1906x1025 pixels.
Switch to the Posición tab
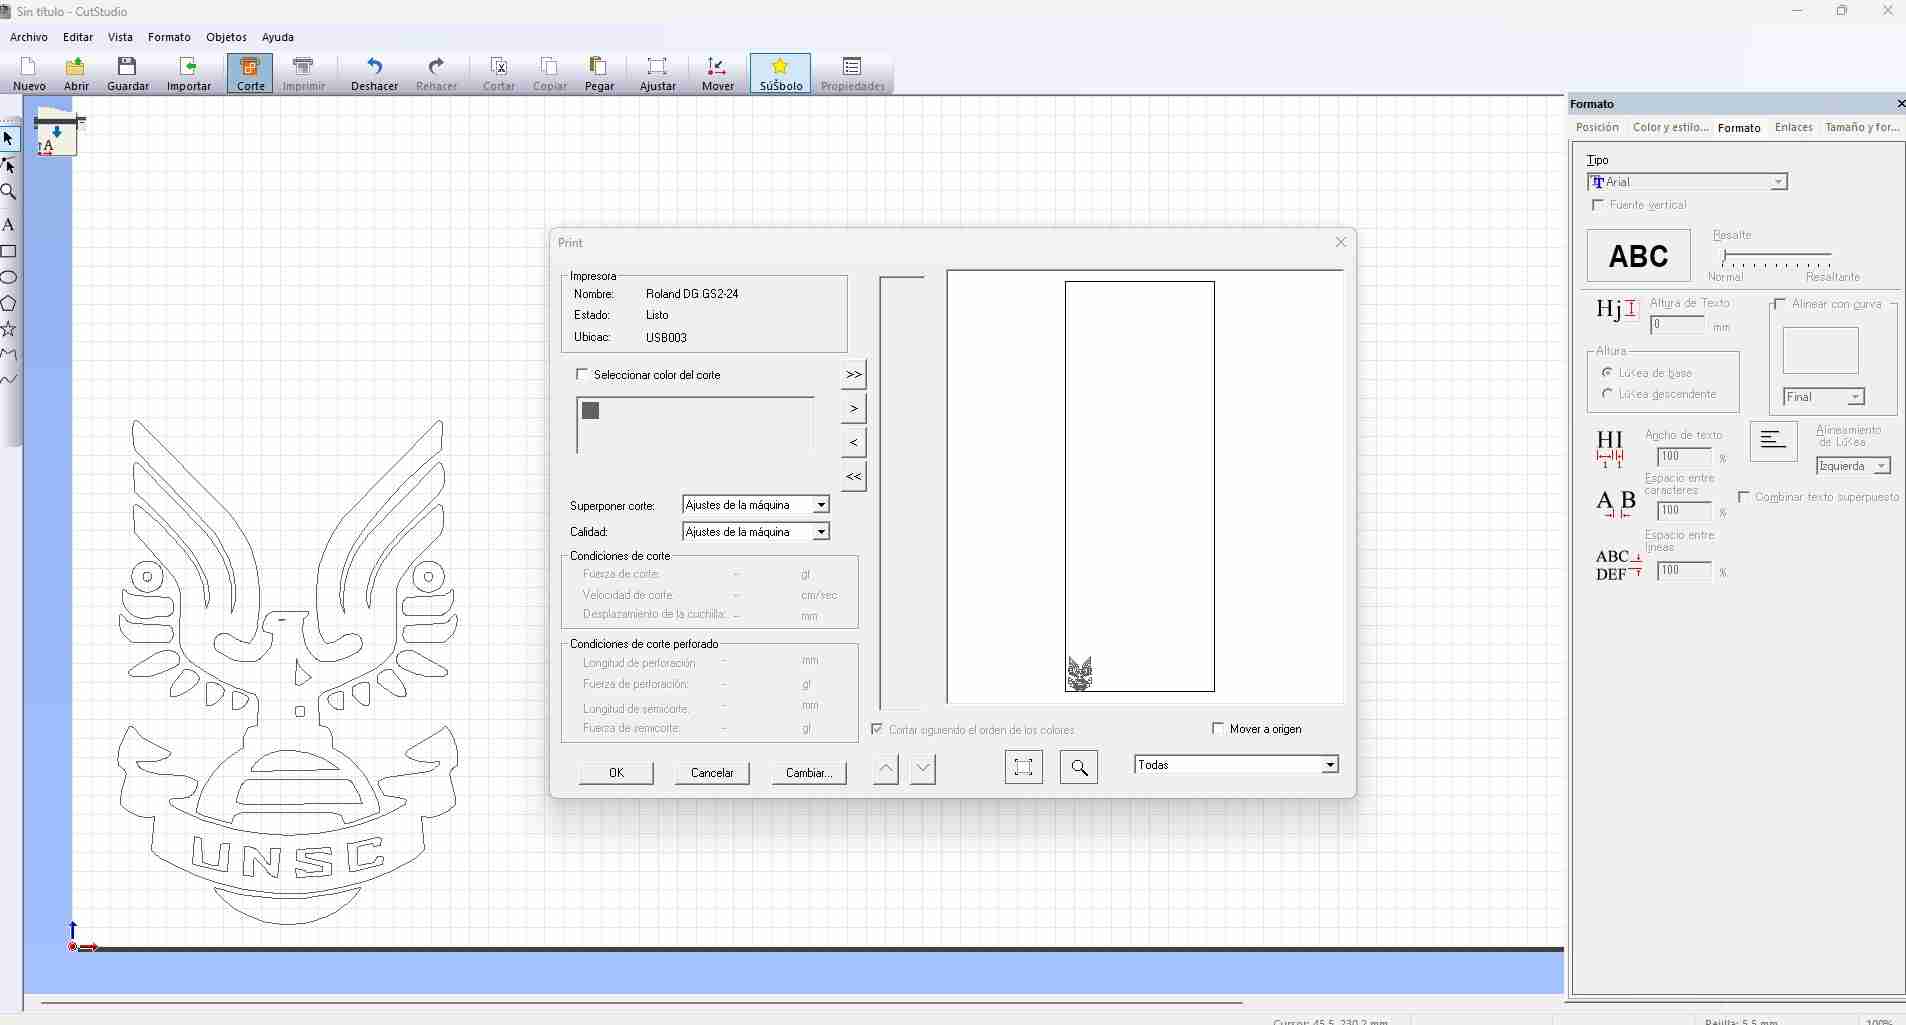[x=1597, y=128]
